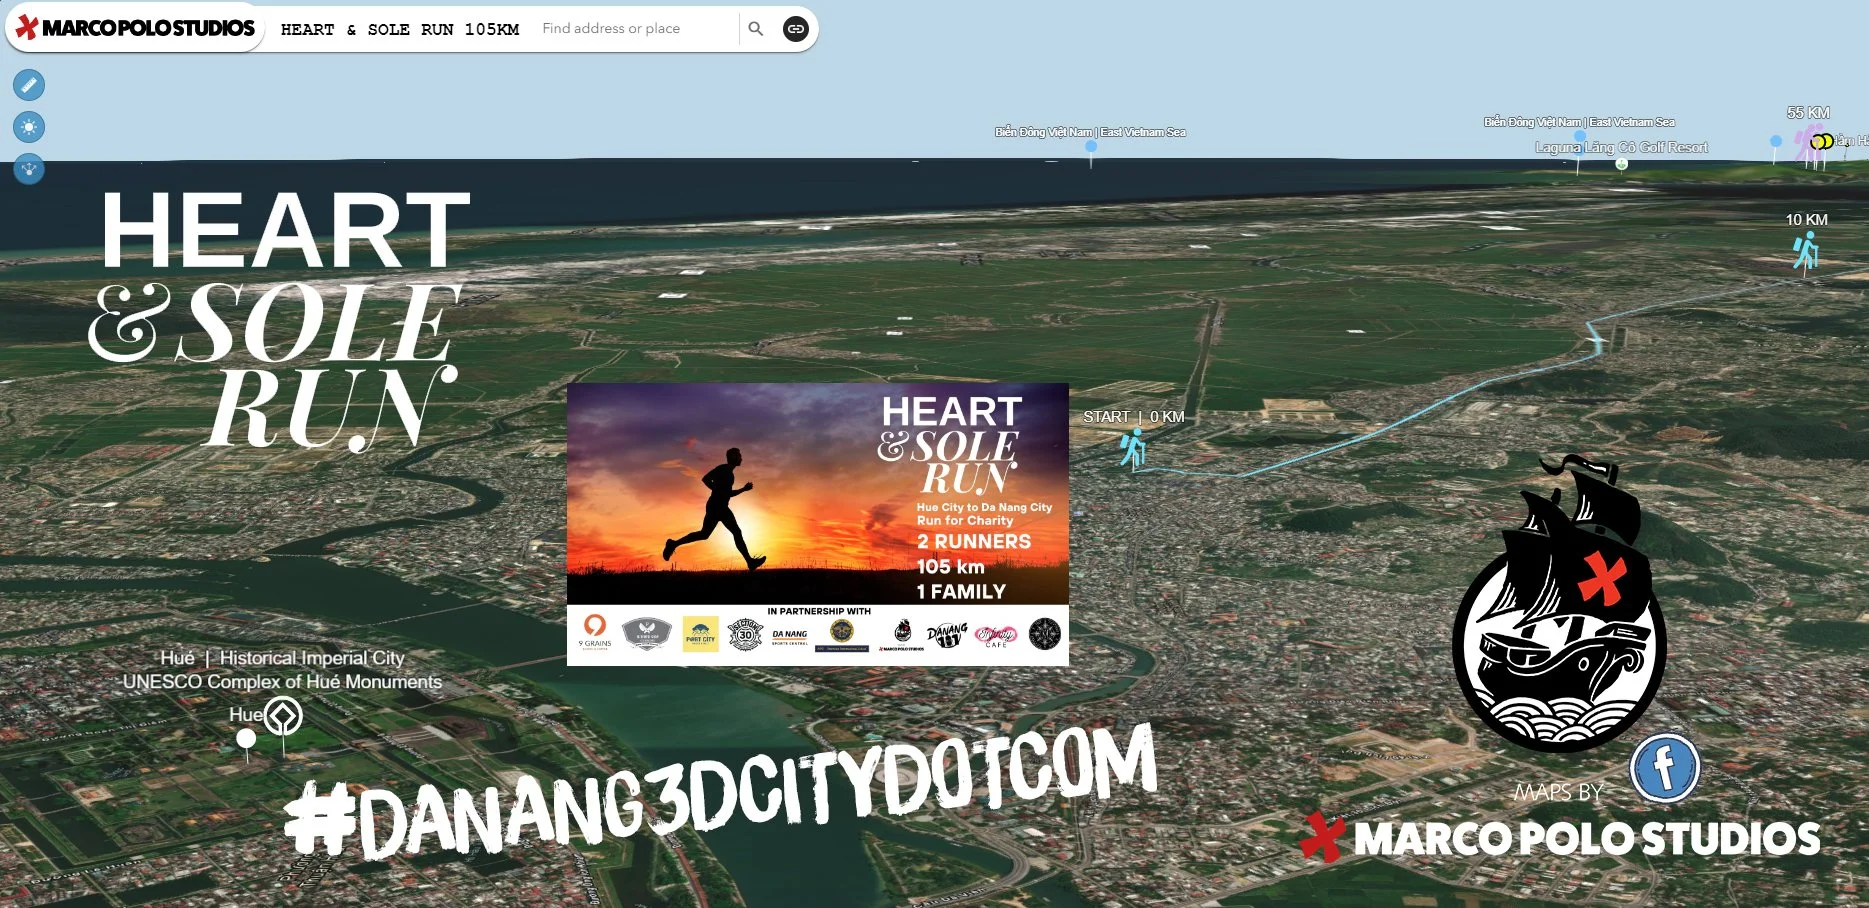This screenshot has width=1869, height=908.
Task: Click the 'START | 0 KM' label
Action: [1133, 416]
